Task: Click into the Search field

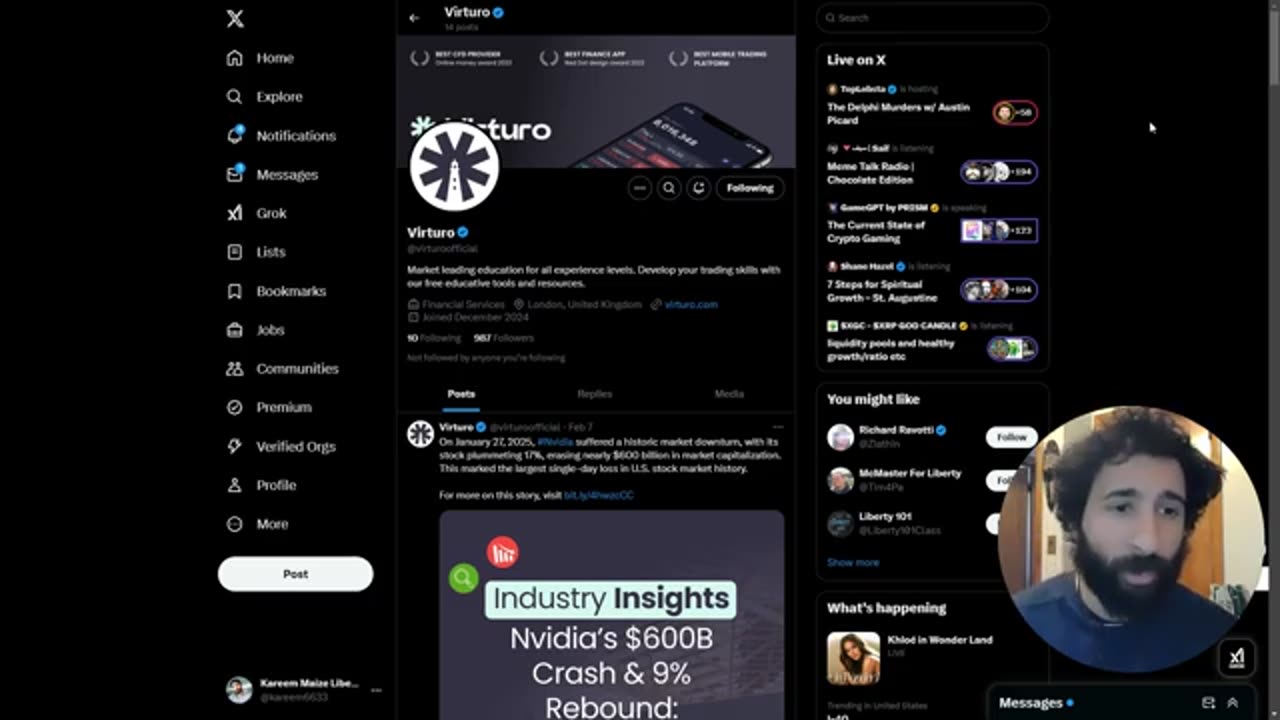Action: pyautogui.click(x=932, y=18)
